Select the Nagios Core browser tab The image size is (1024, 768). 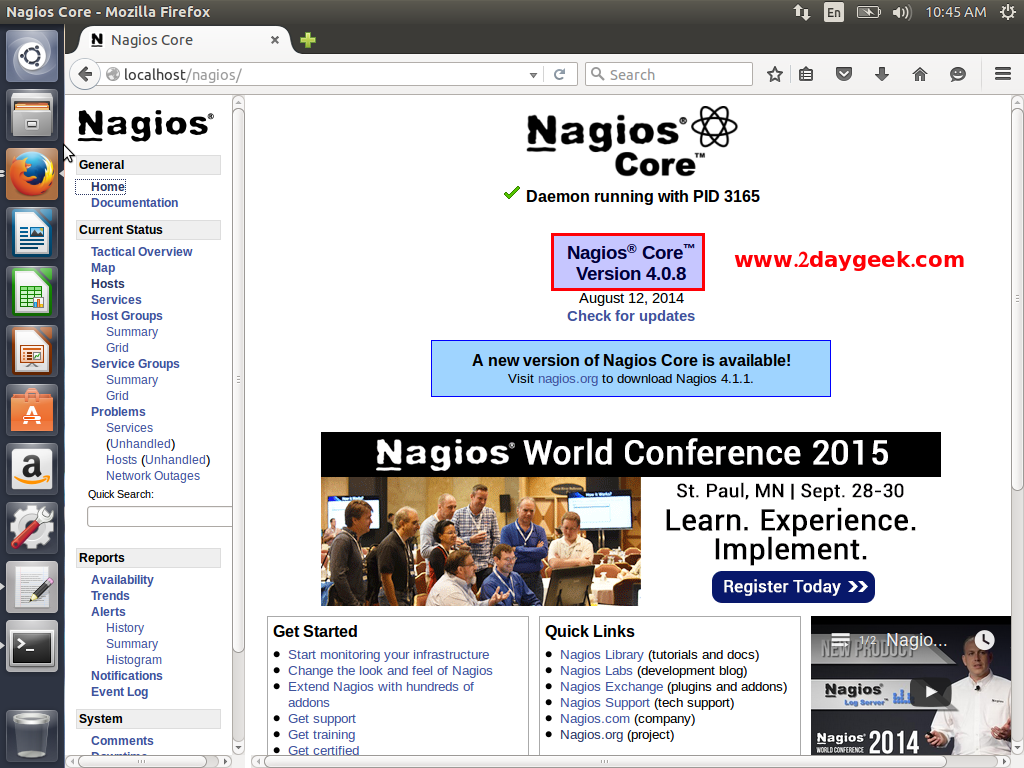click(x=184, y=40)
